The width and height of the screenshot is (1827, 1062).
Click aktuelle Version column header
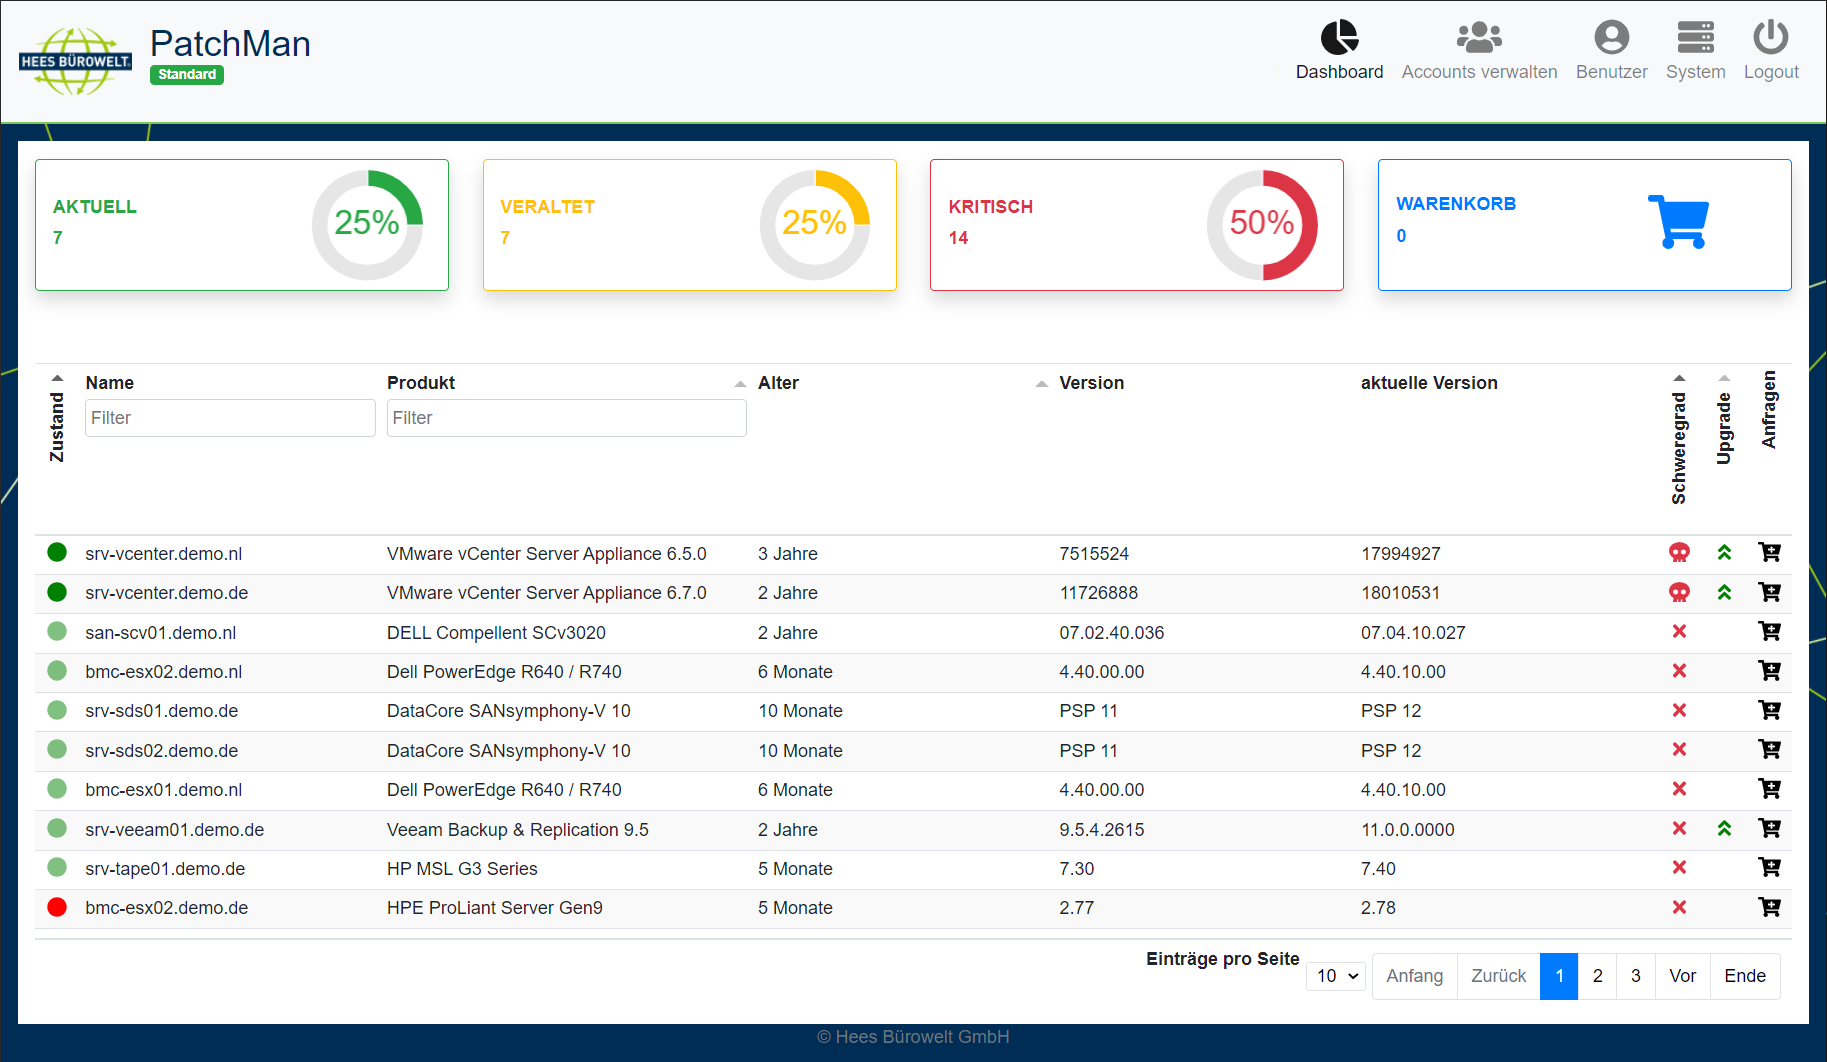(x=1429, y=383)
